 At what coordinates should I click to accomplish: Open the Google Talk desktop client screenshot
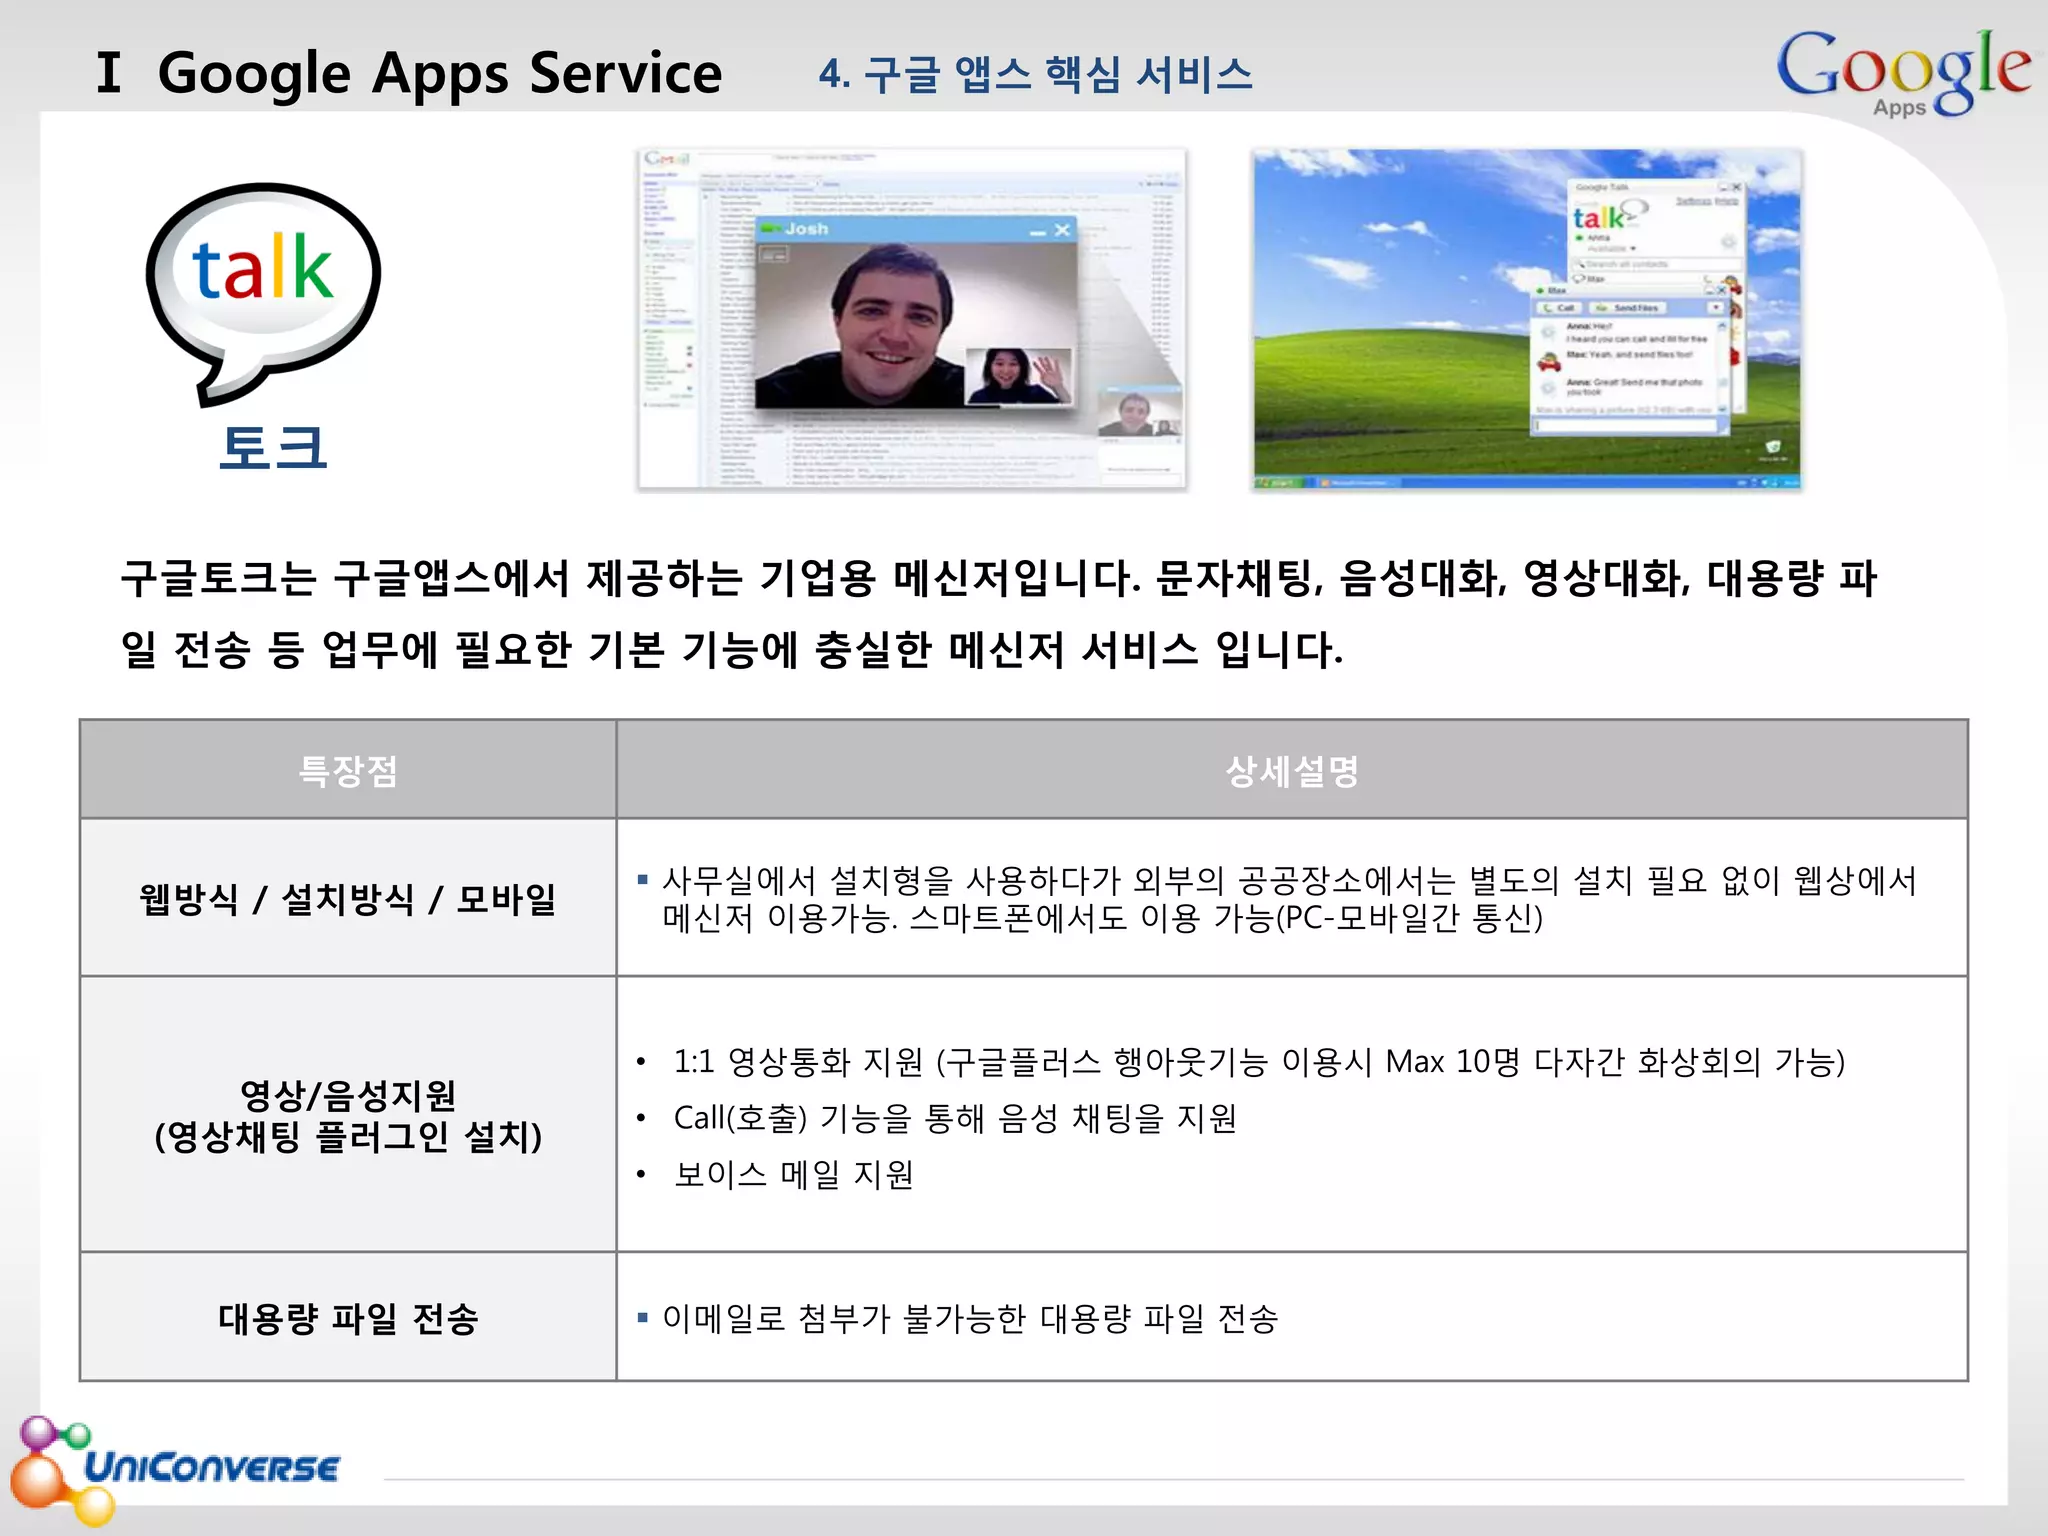(1527, 319)
